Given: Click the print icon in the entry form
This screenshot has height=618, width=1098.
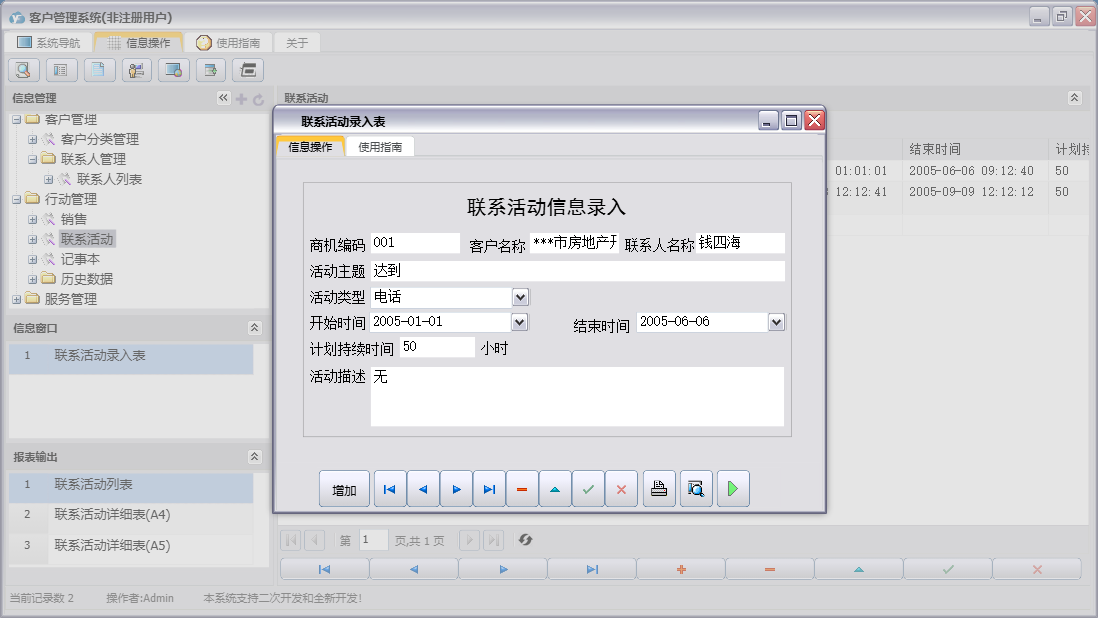Looking at the screenshot, I should (658, 489).
